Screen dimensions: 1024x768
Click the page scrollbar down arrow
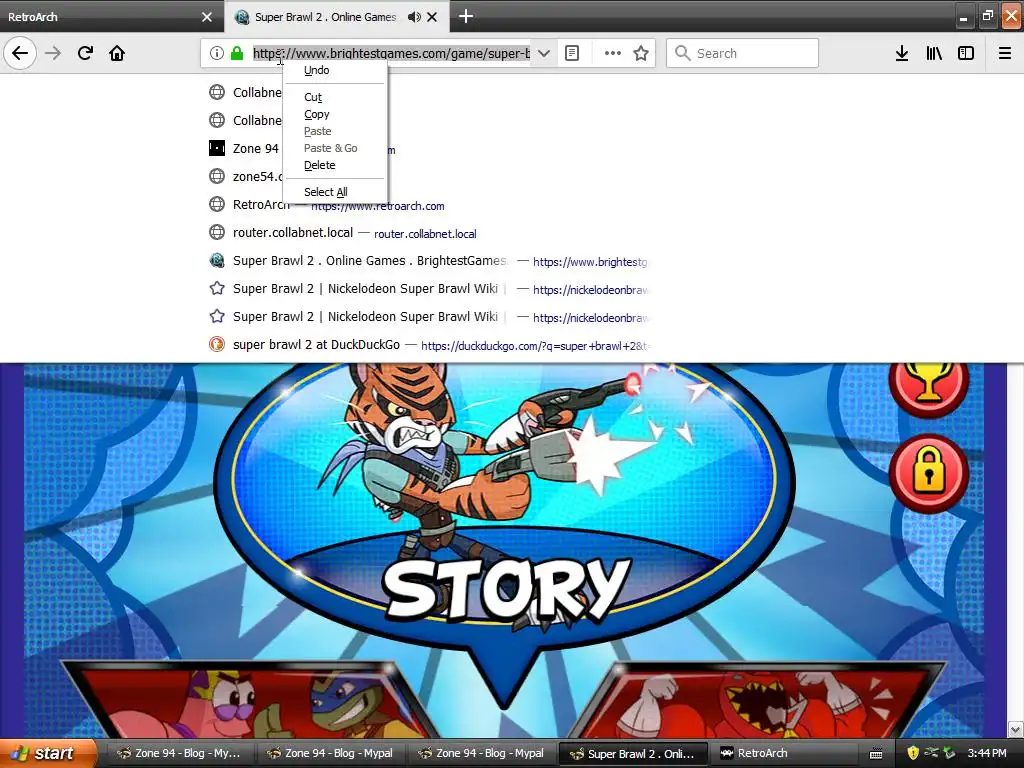[1016, 729]
